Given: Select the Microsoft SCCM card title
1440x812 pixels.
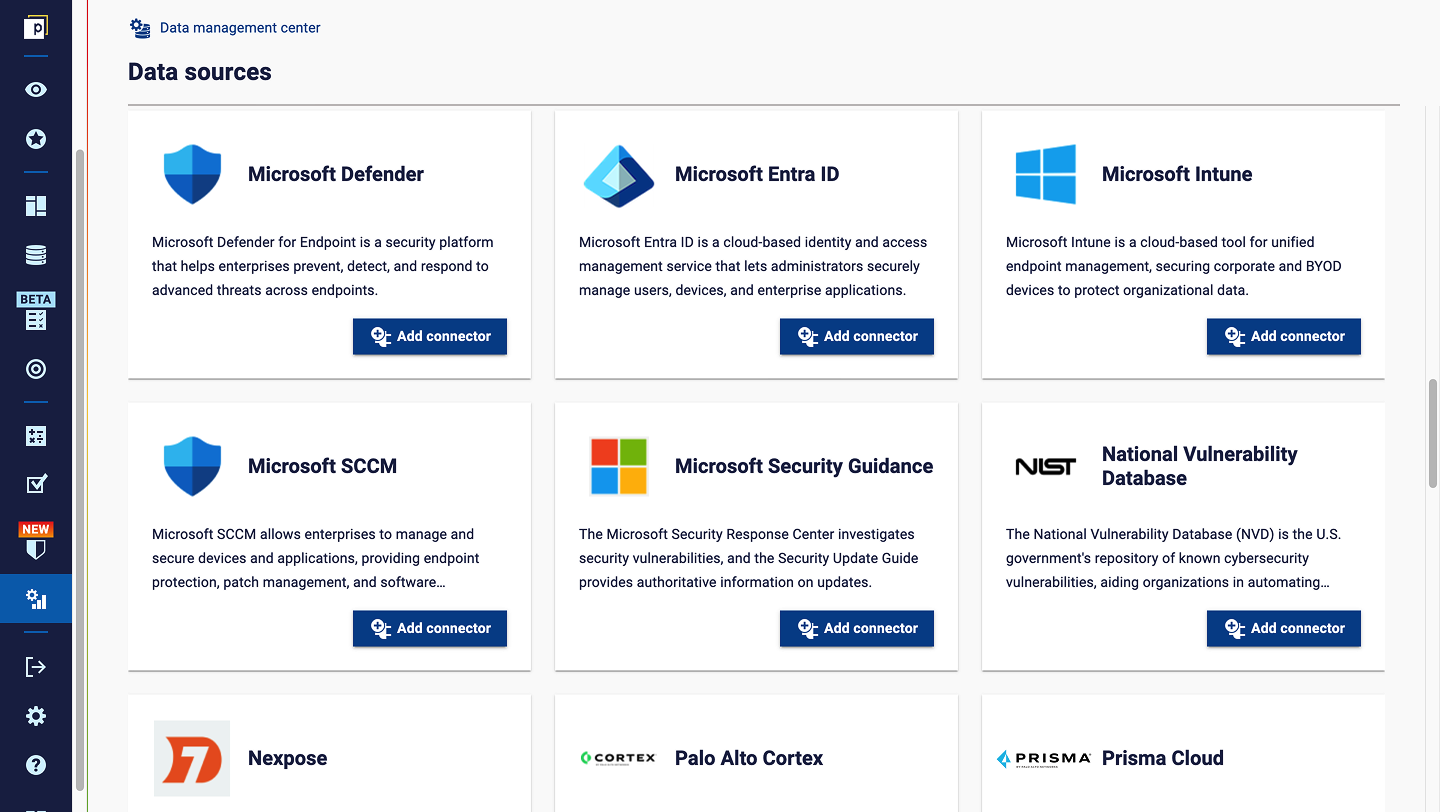Looking at the screenshot, I should 322,466.
